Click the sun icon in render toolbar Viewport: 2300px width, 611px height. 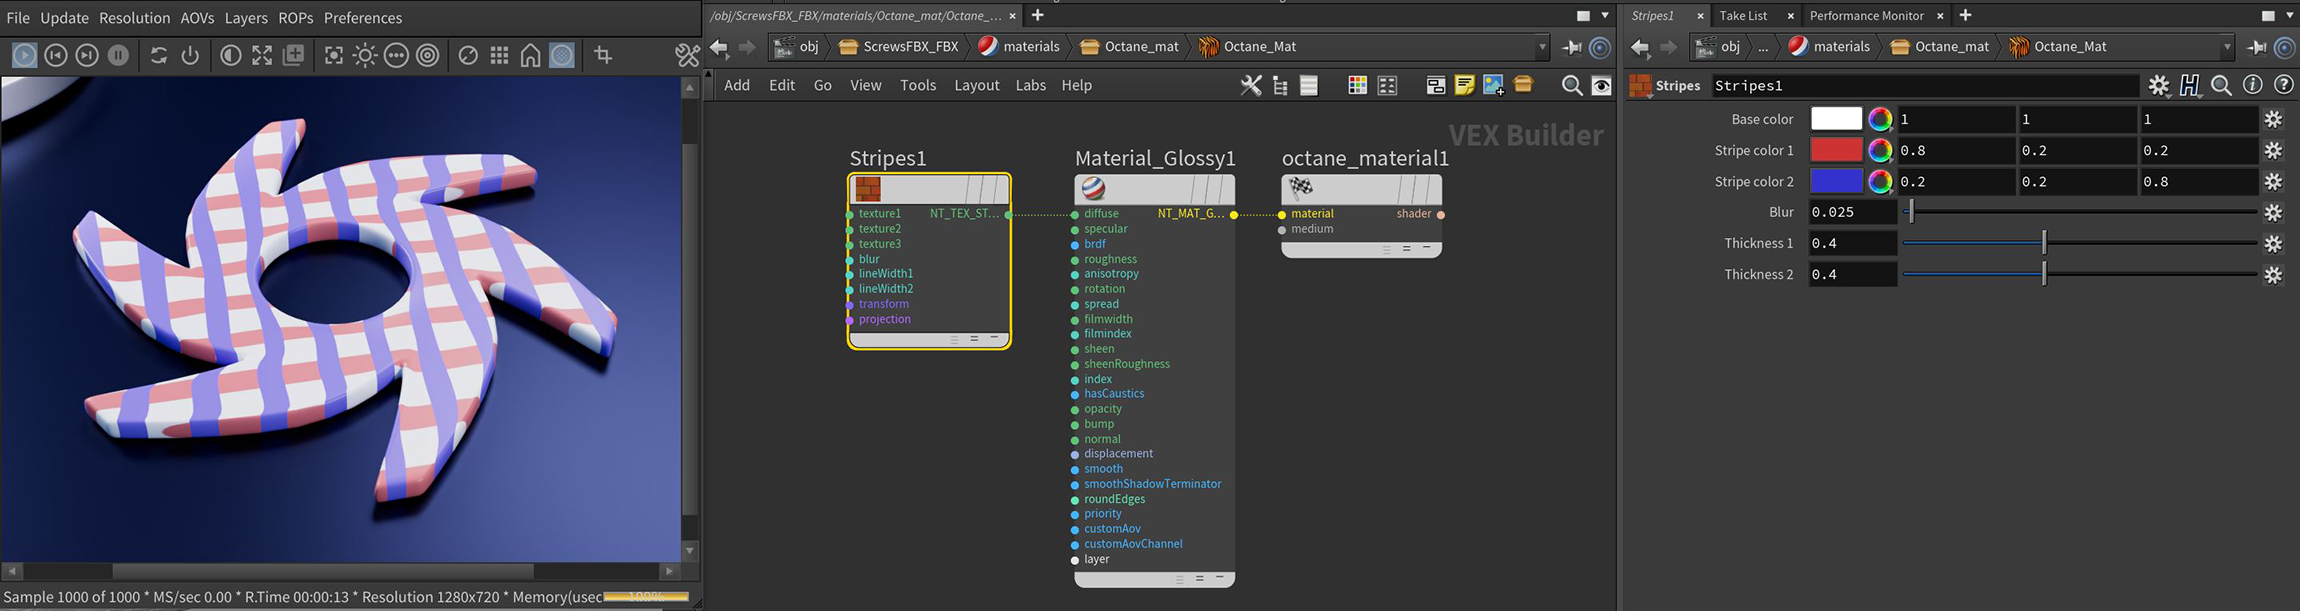click(x=365, y=56)
